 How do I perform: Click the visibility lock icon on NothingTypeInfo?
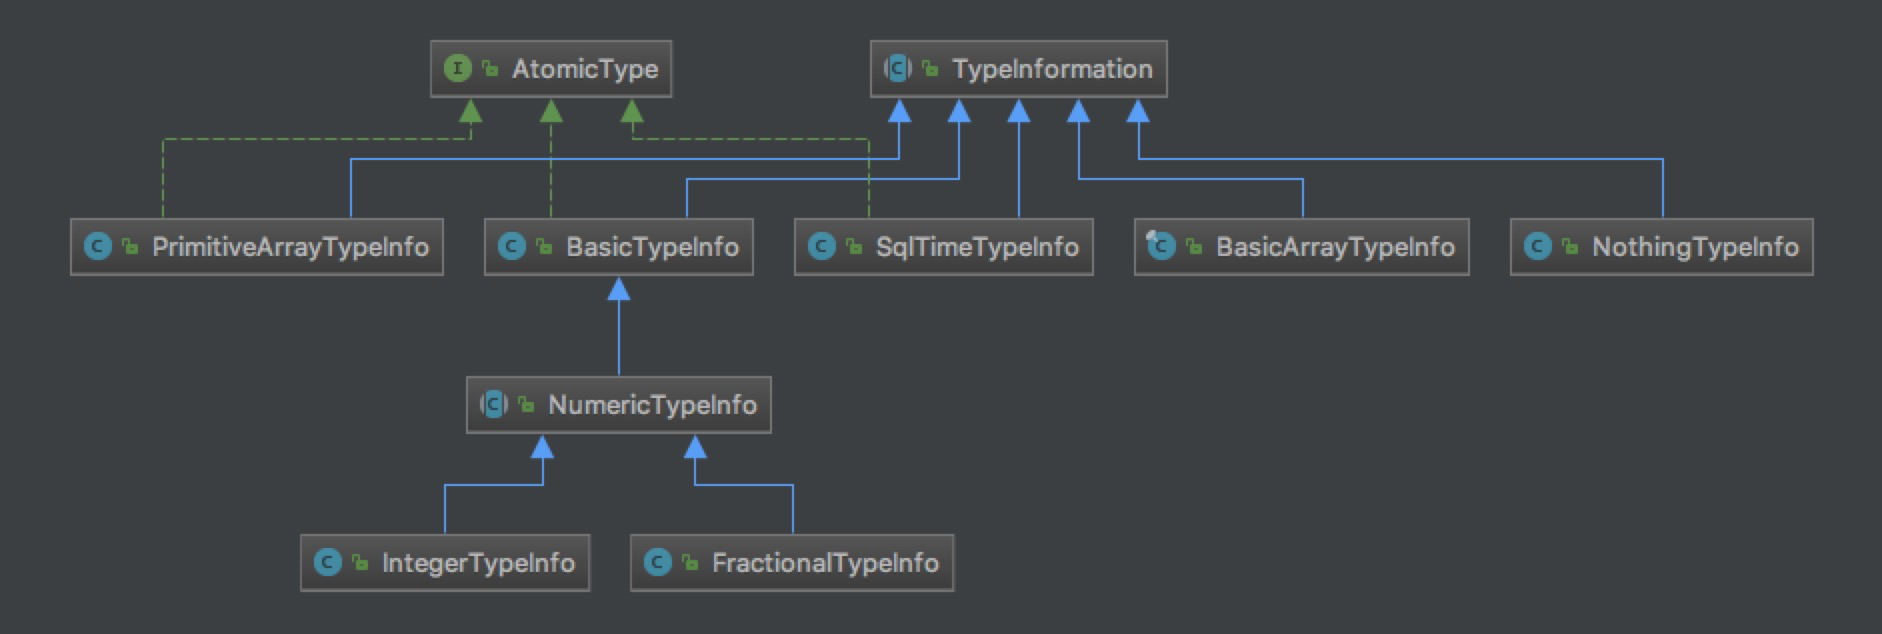point(1570,246)
